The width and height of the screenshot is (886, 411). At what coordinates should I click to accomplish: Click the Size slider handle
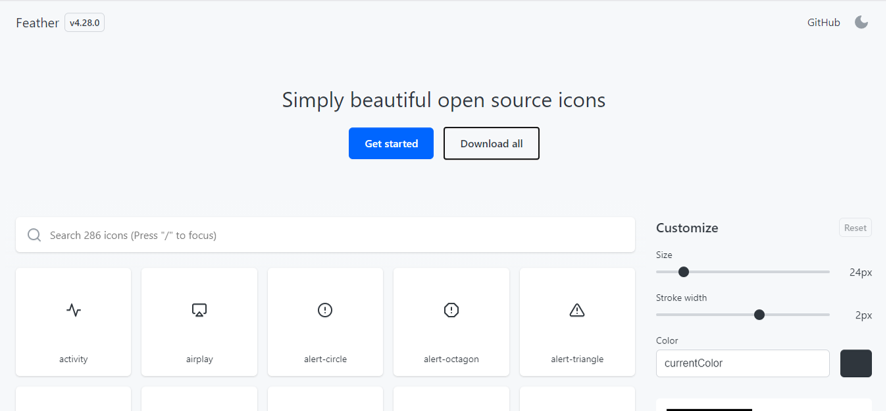(684, 272)
